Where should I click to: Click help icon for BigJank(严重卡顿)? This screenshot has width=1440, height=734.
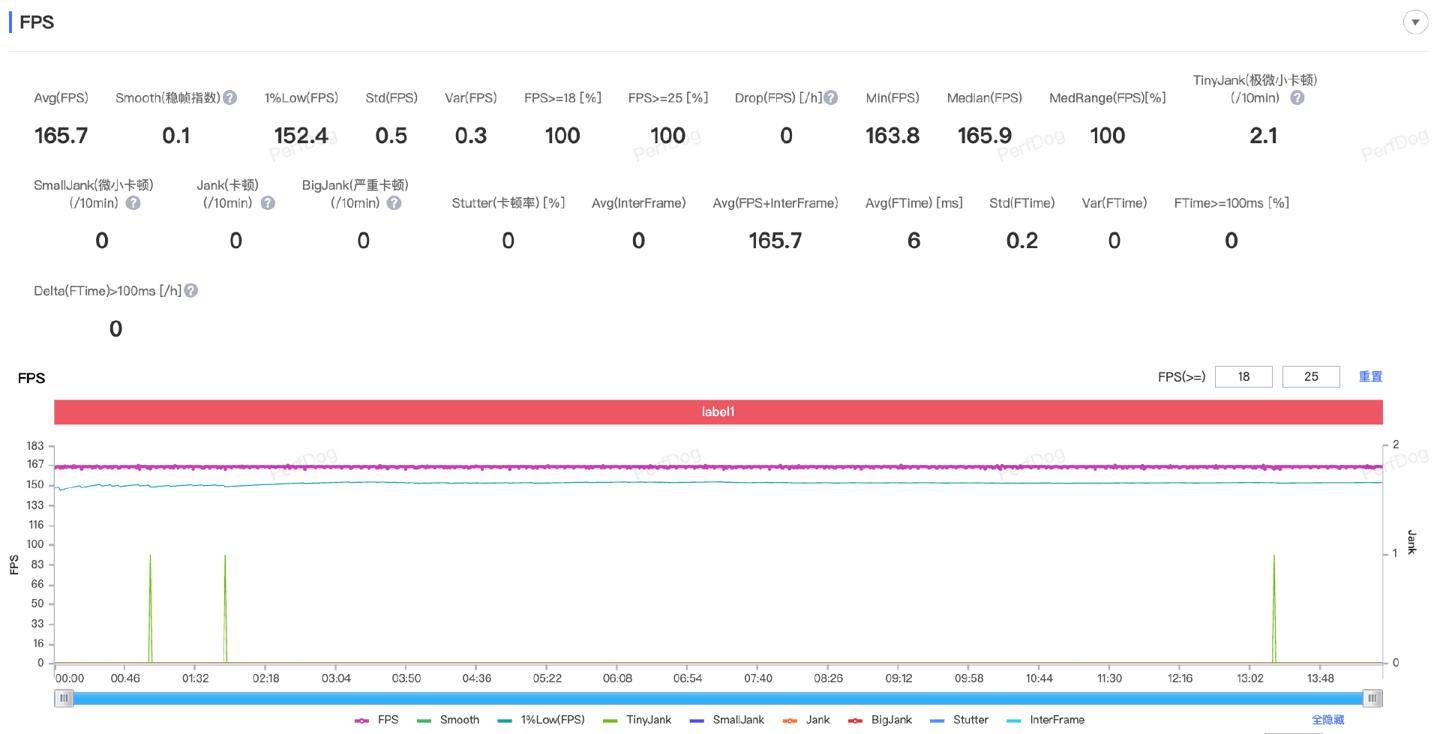pyautogui.click(x=394, y=203)
